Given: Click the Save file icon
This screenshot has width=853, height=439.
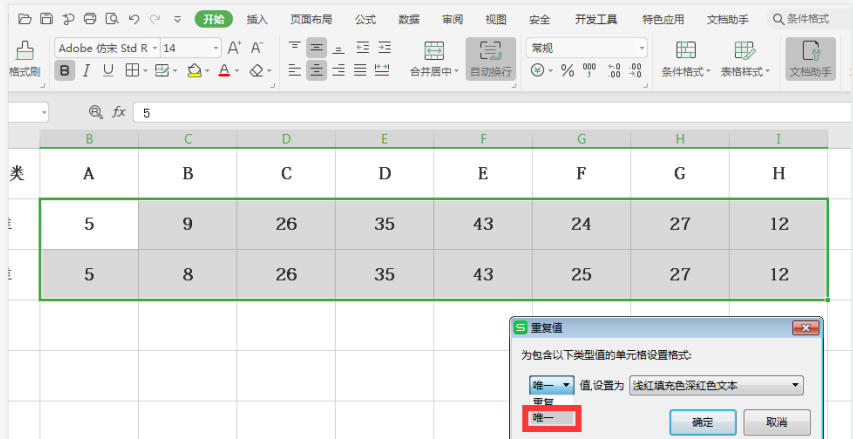Looking at the screenshot, I should [x=46, y=19].
